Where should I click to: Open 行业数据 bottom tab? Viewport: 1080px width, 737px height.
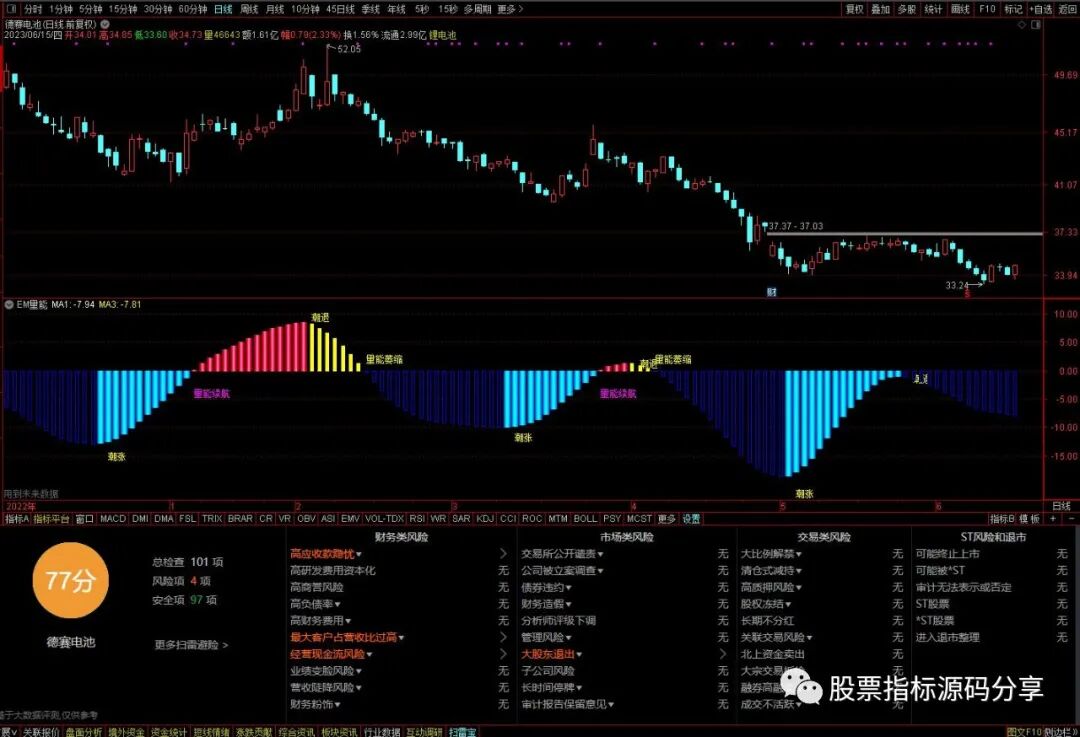tap(382, 731)
